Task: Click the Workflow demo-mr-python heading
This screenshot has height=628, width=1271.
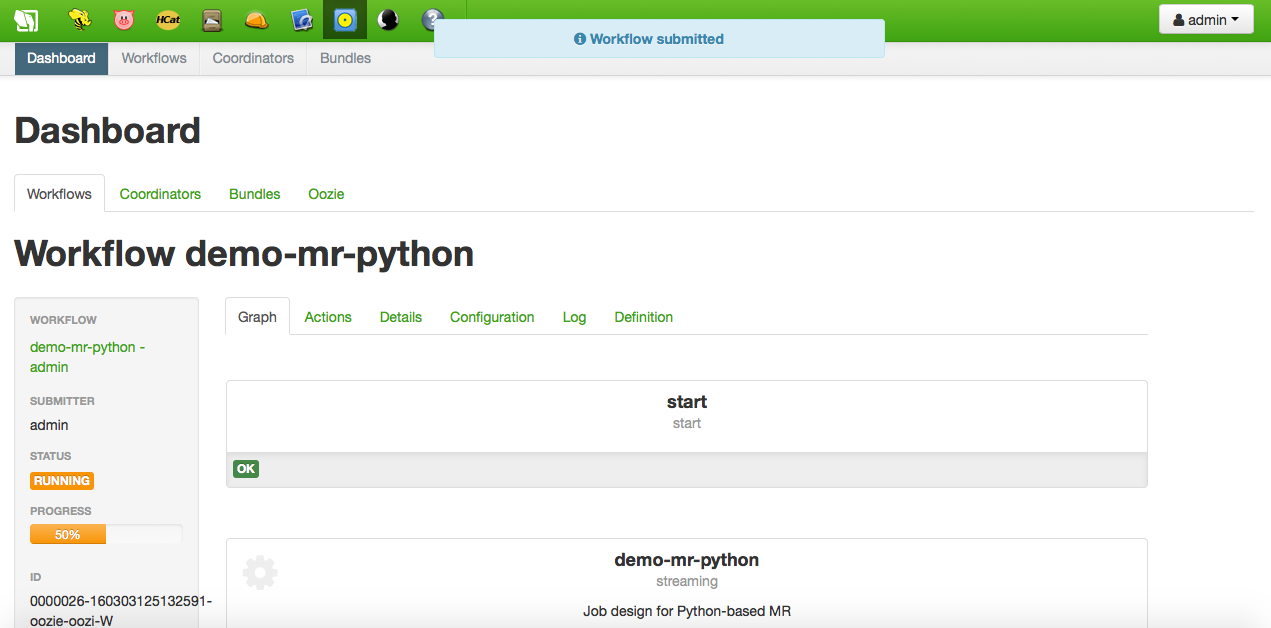Action: (x=244, y=254)
